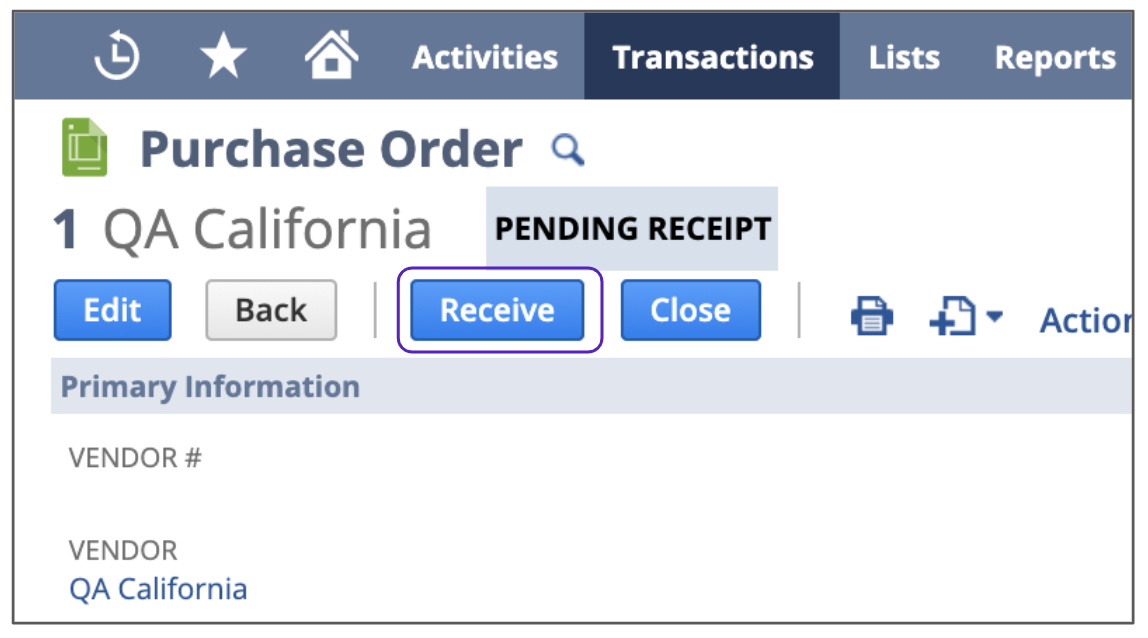Click the new document plus icon
Viewport: 1148px width, 638px height.
tap(952, 319)
